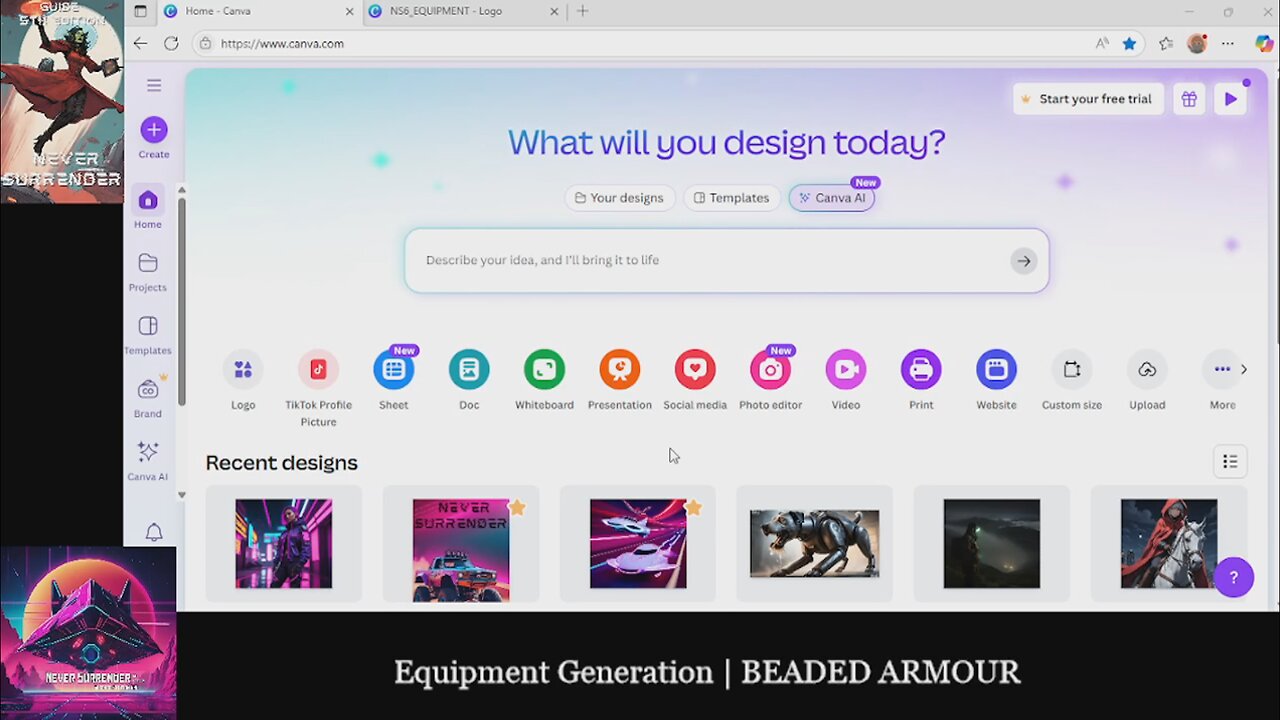Open the gift icon in header
Image resolution: width=1280 pixels, height=720 pixels.
pos(1189,99)
